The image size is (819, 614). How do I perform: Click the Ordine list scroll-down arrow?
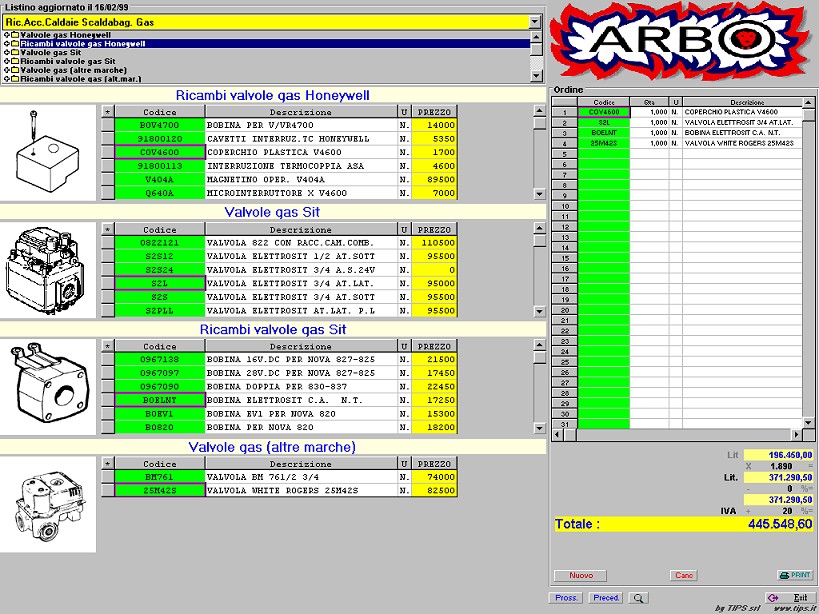(x=809, y=422)
